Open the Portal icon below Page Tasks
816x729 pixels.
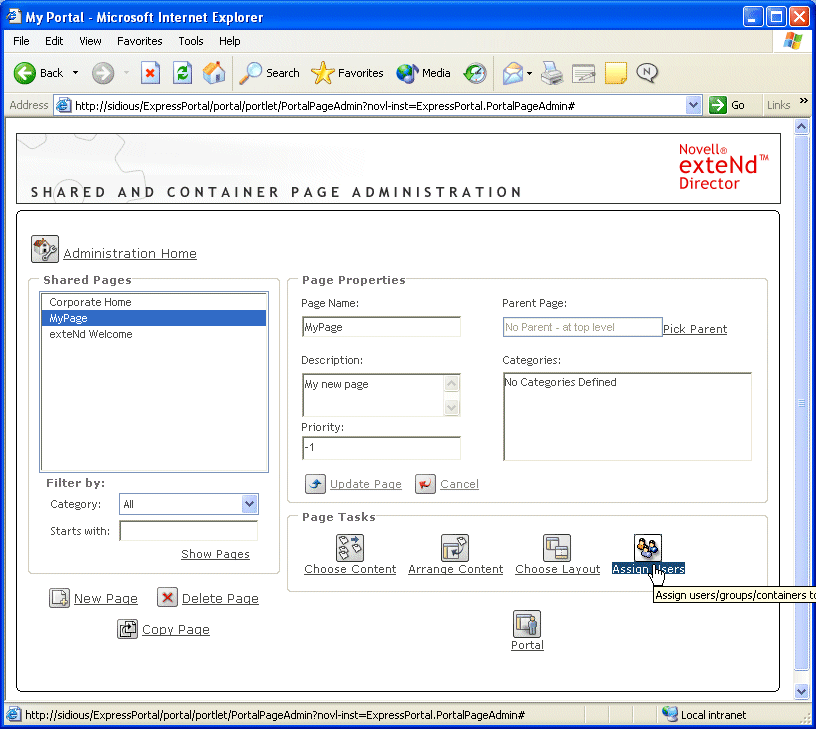coord(527,624)
